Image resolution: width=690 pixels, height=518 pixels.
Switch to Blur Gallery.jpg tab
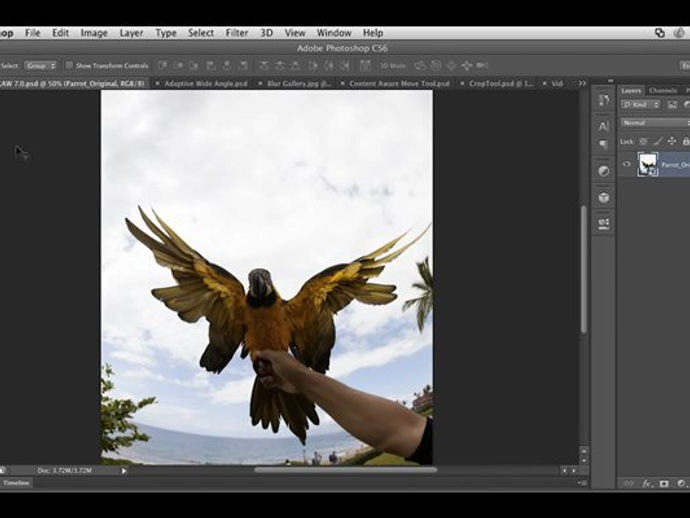299,83
